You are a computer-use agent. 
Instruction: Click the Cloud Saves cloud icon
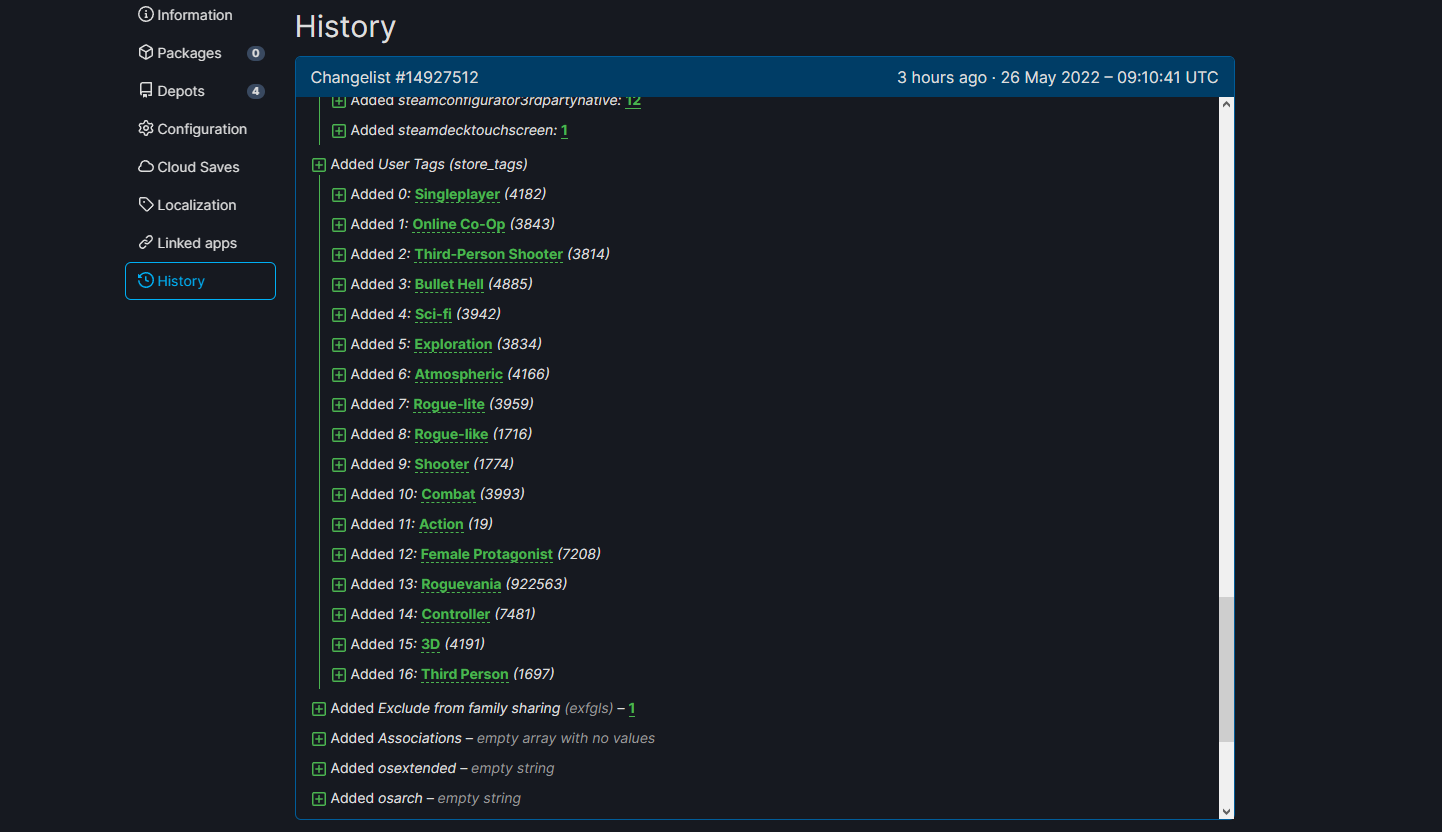(x=146, y=167)
